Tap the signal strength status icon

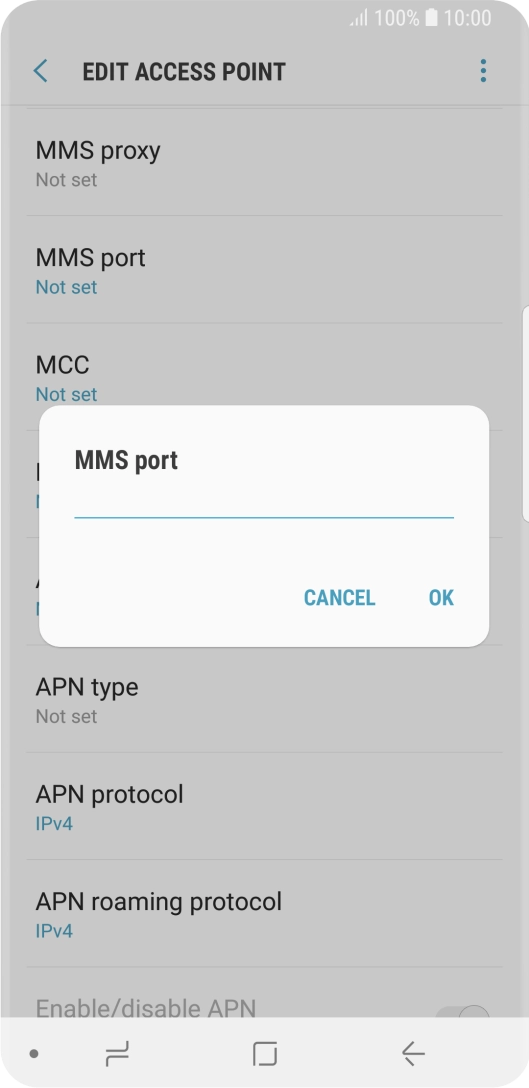(x=359, y=19)
